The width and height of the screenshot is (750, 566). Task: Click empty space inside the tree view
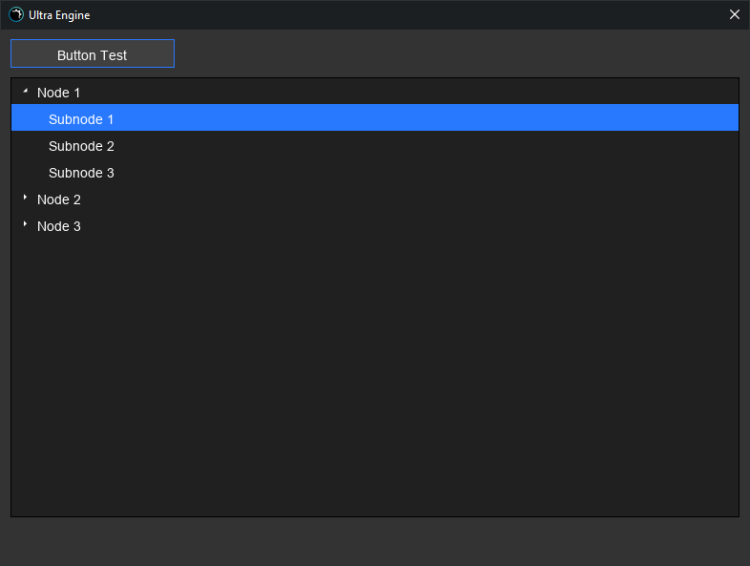(375, 380)
